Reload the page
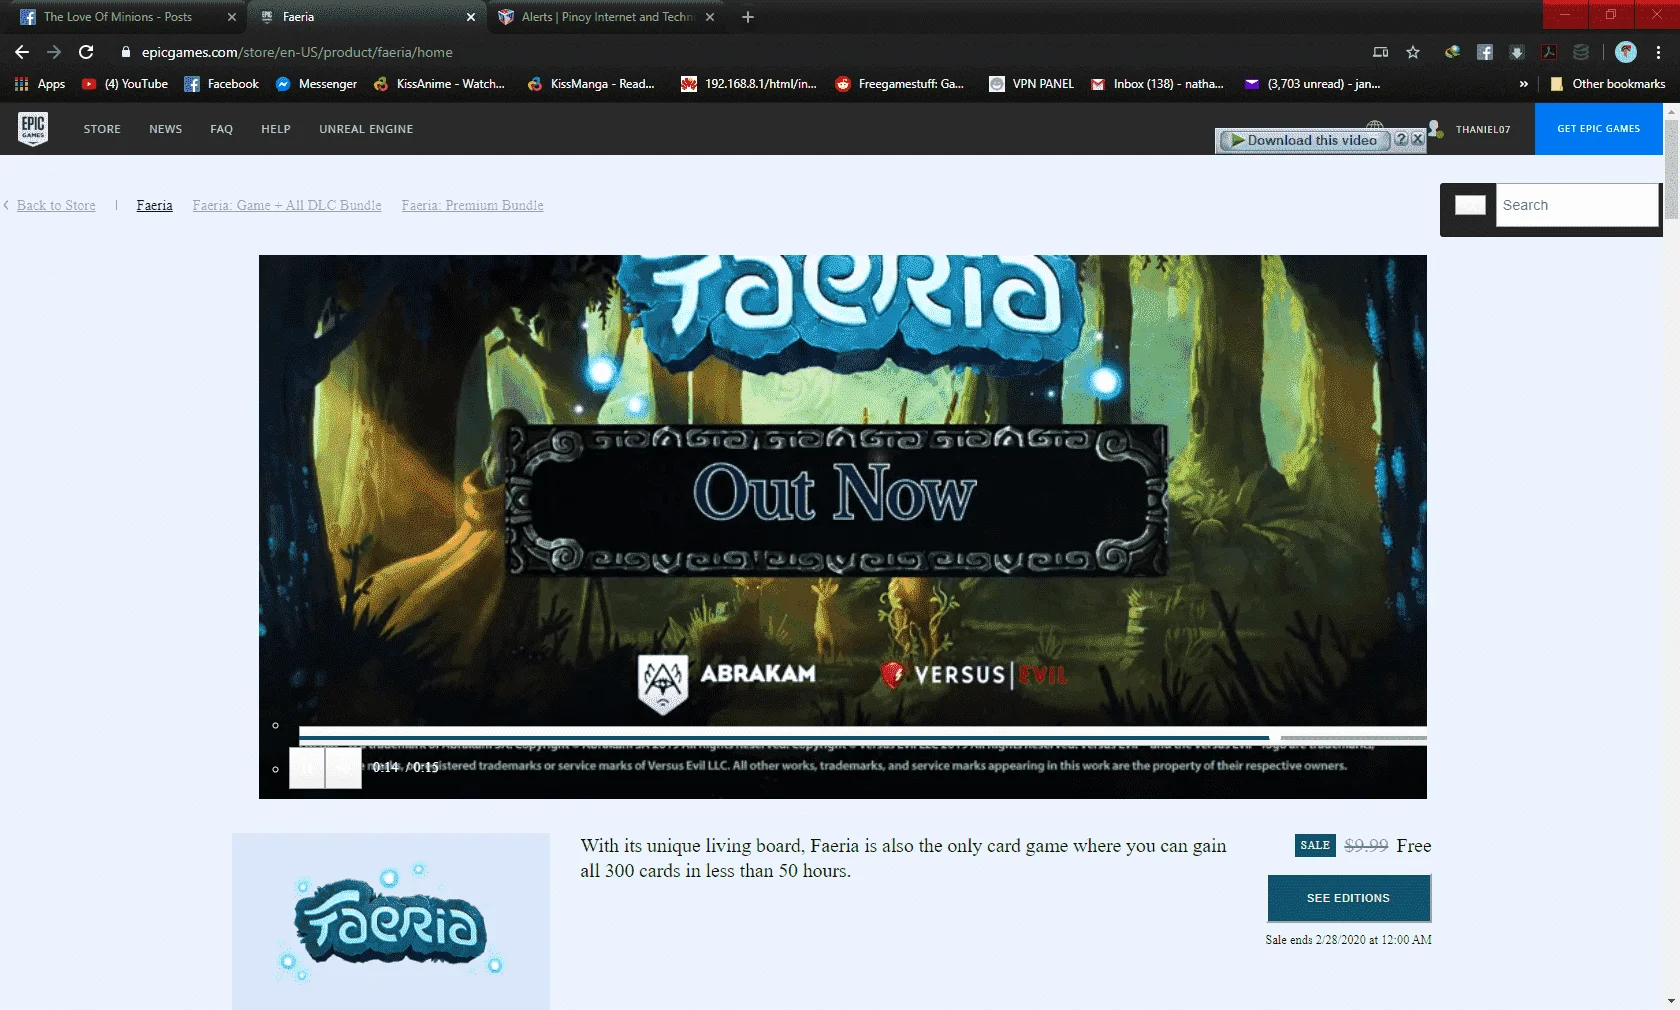This screenshot has height=1010, width=1680. 86,52
